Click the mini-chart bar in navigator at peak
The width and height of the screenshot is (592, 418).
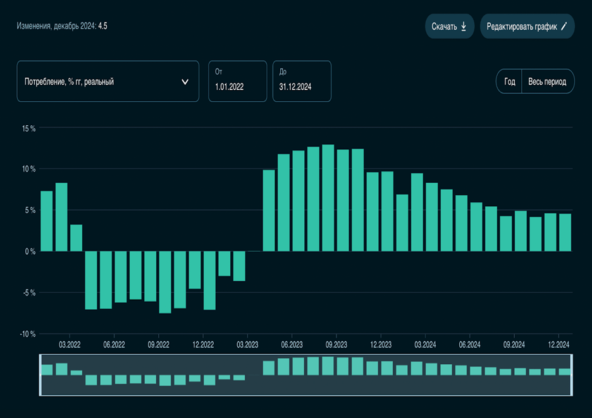pos(328,366)
